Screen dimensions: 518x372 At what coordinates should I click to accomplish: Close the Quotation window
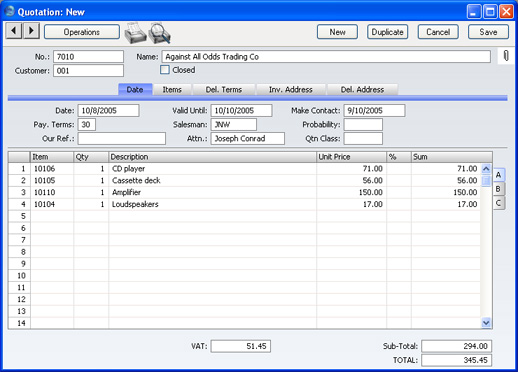(x=506, y=12)
